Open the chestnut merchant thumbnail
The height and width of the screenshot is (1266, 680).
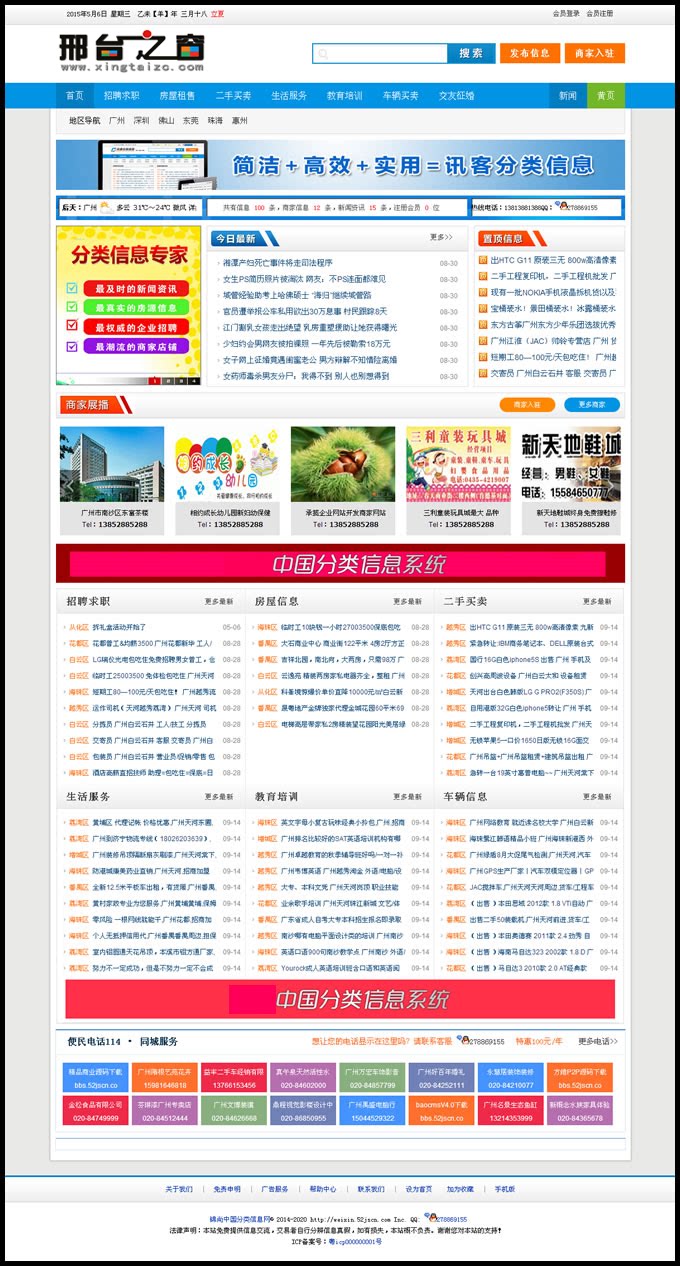click(x=343, y=464)
